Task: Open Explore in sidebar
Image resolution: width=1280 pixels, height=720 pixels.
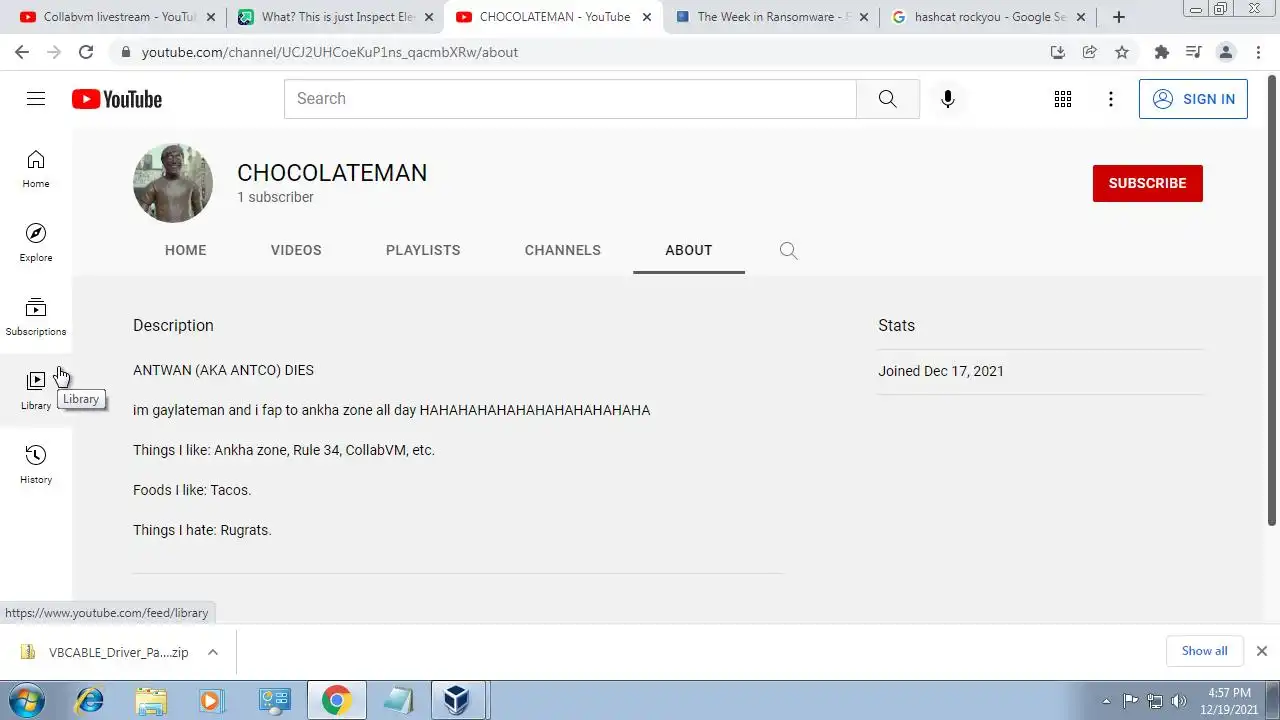Action: [x=36, y=243]
